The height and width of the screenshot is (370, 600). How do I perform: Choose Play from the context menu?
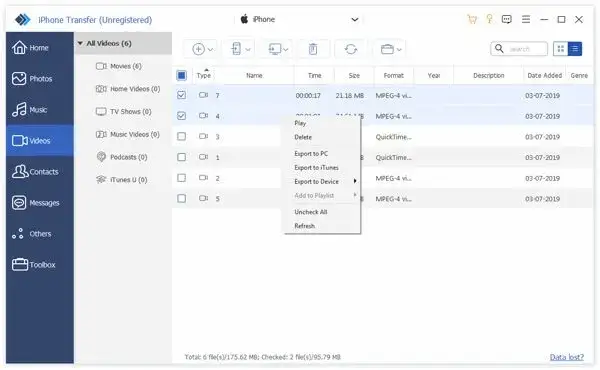click(x=300, y=123)
